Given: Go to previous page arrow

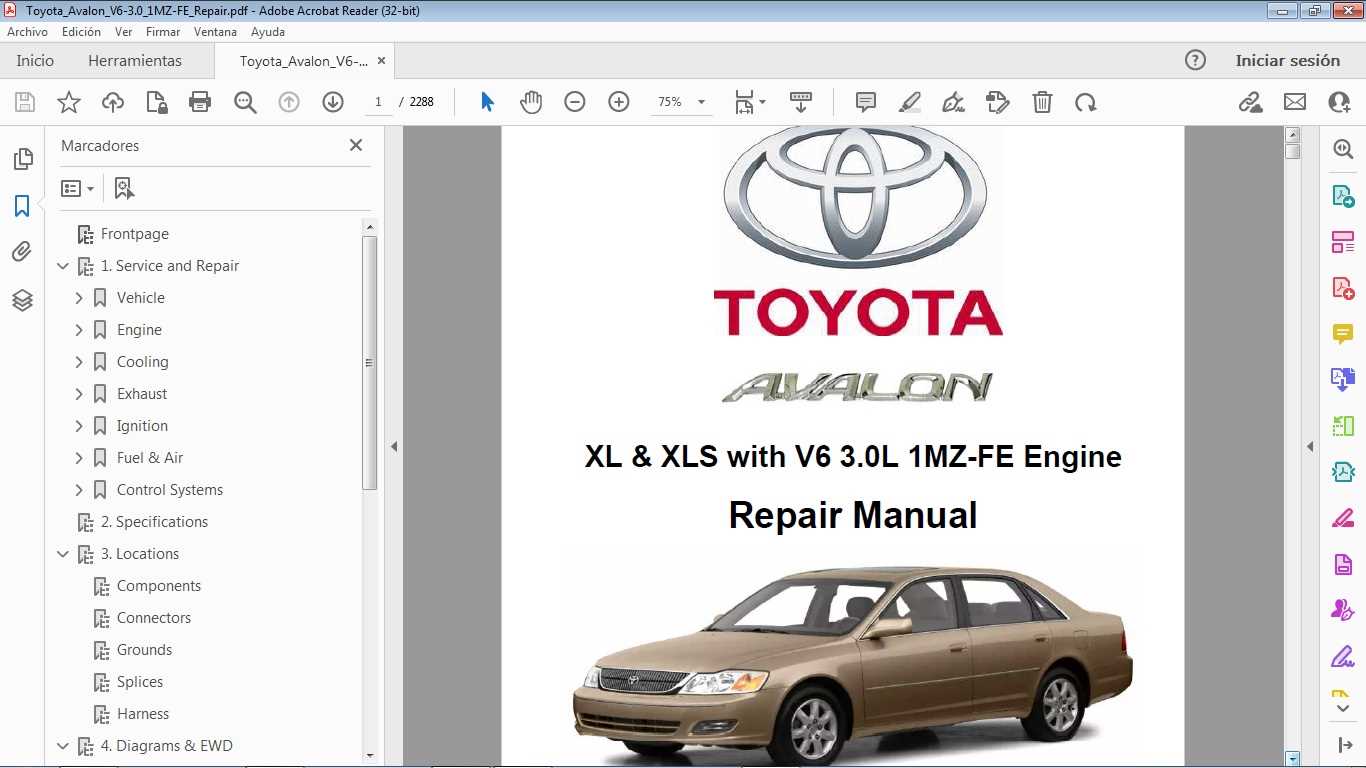Looking at the screenshot, I should pos(289,102).
